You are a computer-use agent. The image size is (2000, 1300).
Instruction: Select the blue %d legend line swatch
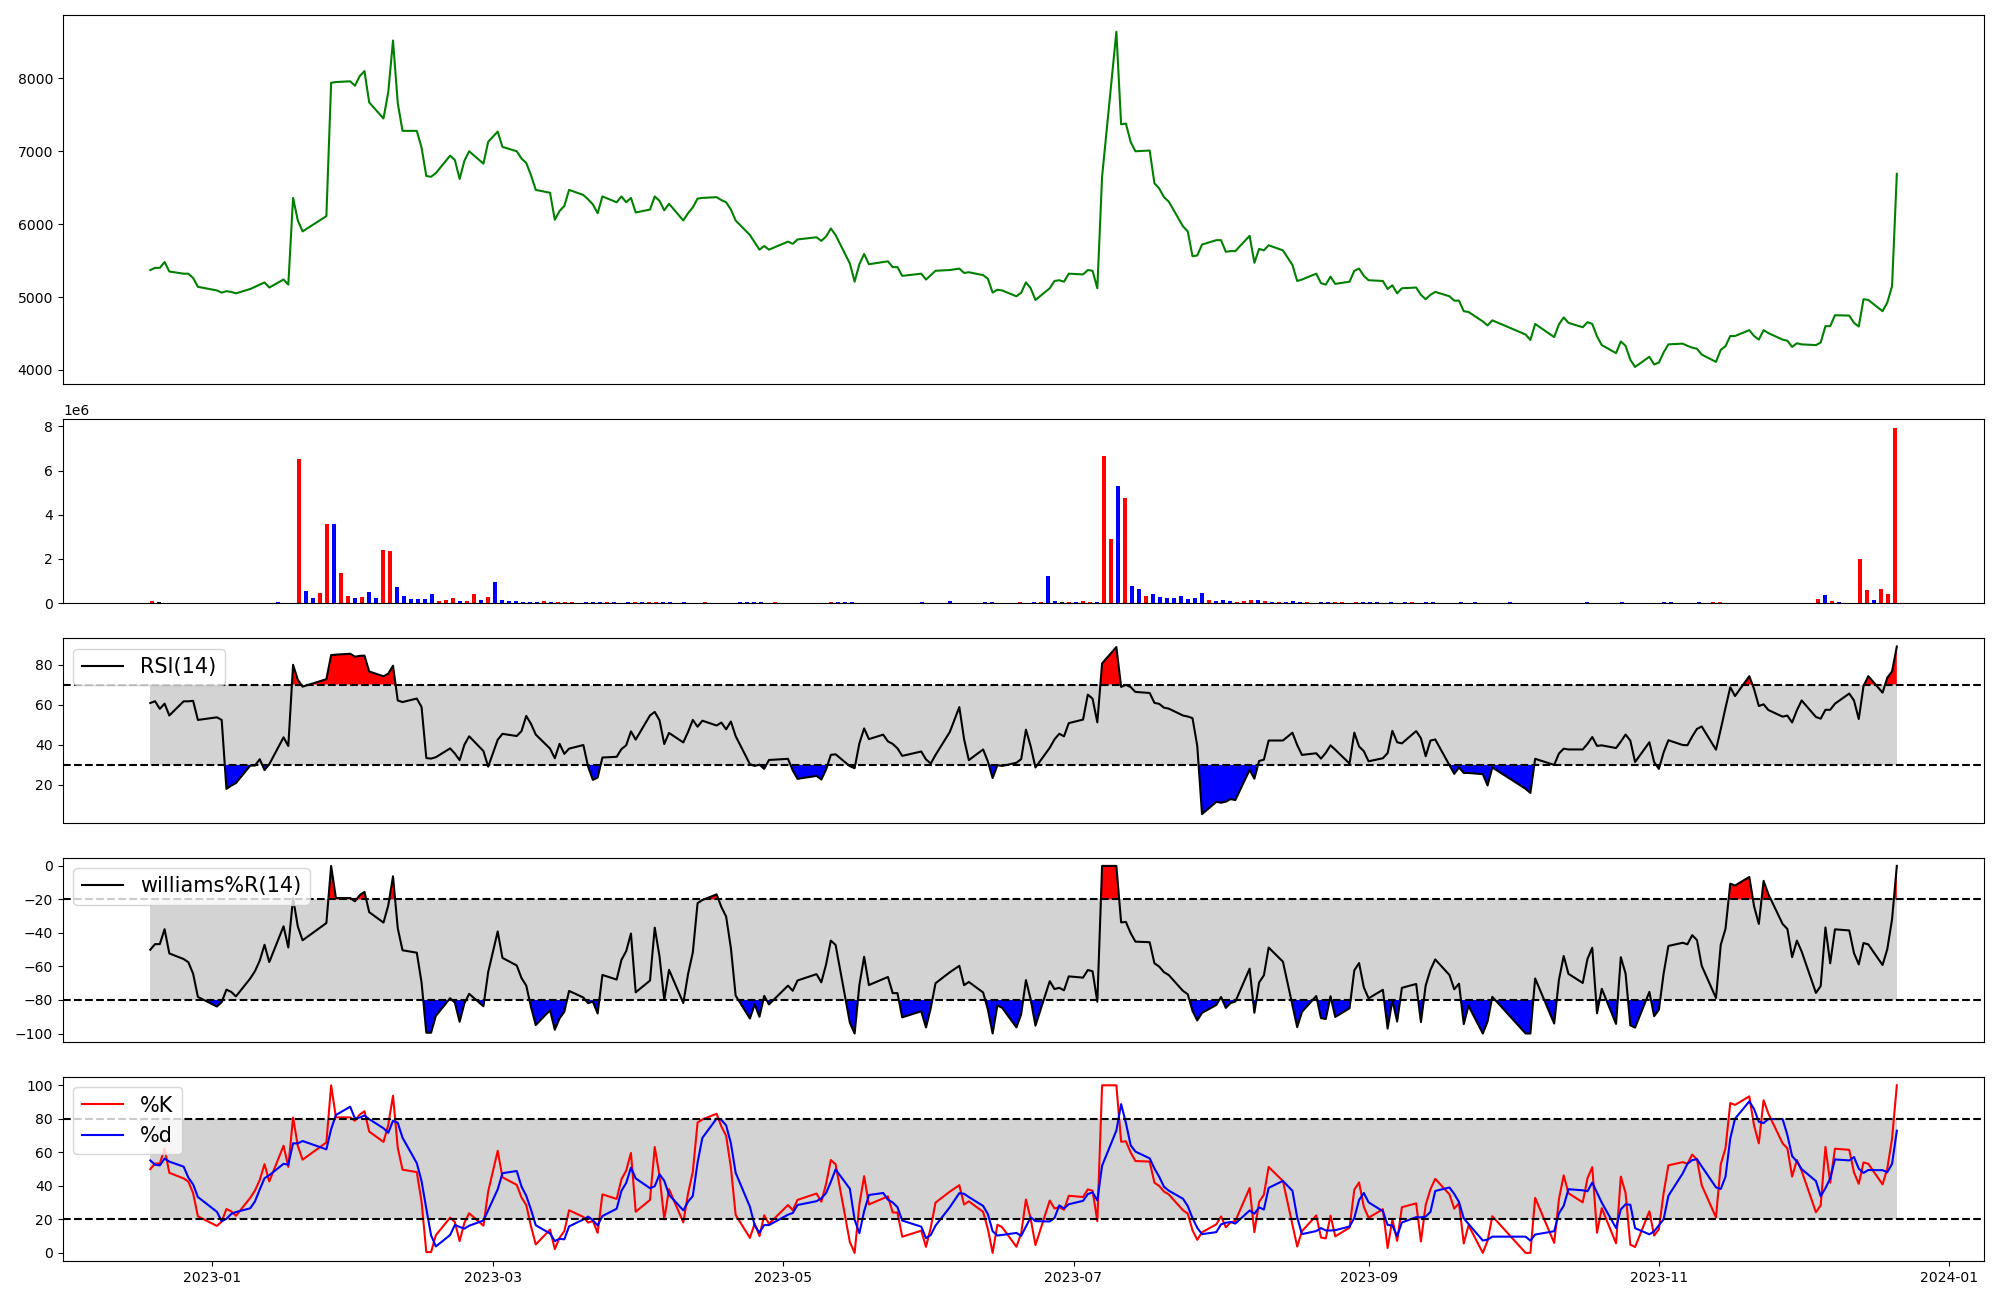[102, 1135]
